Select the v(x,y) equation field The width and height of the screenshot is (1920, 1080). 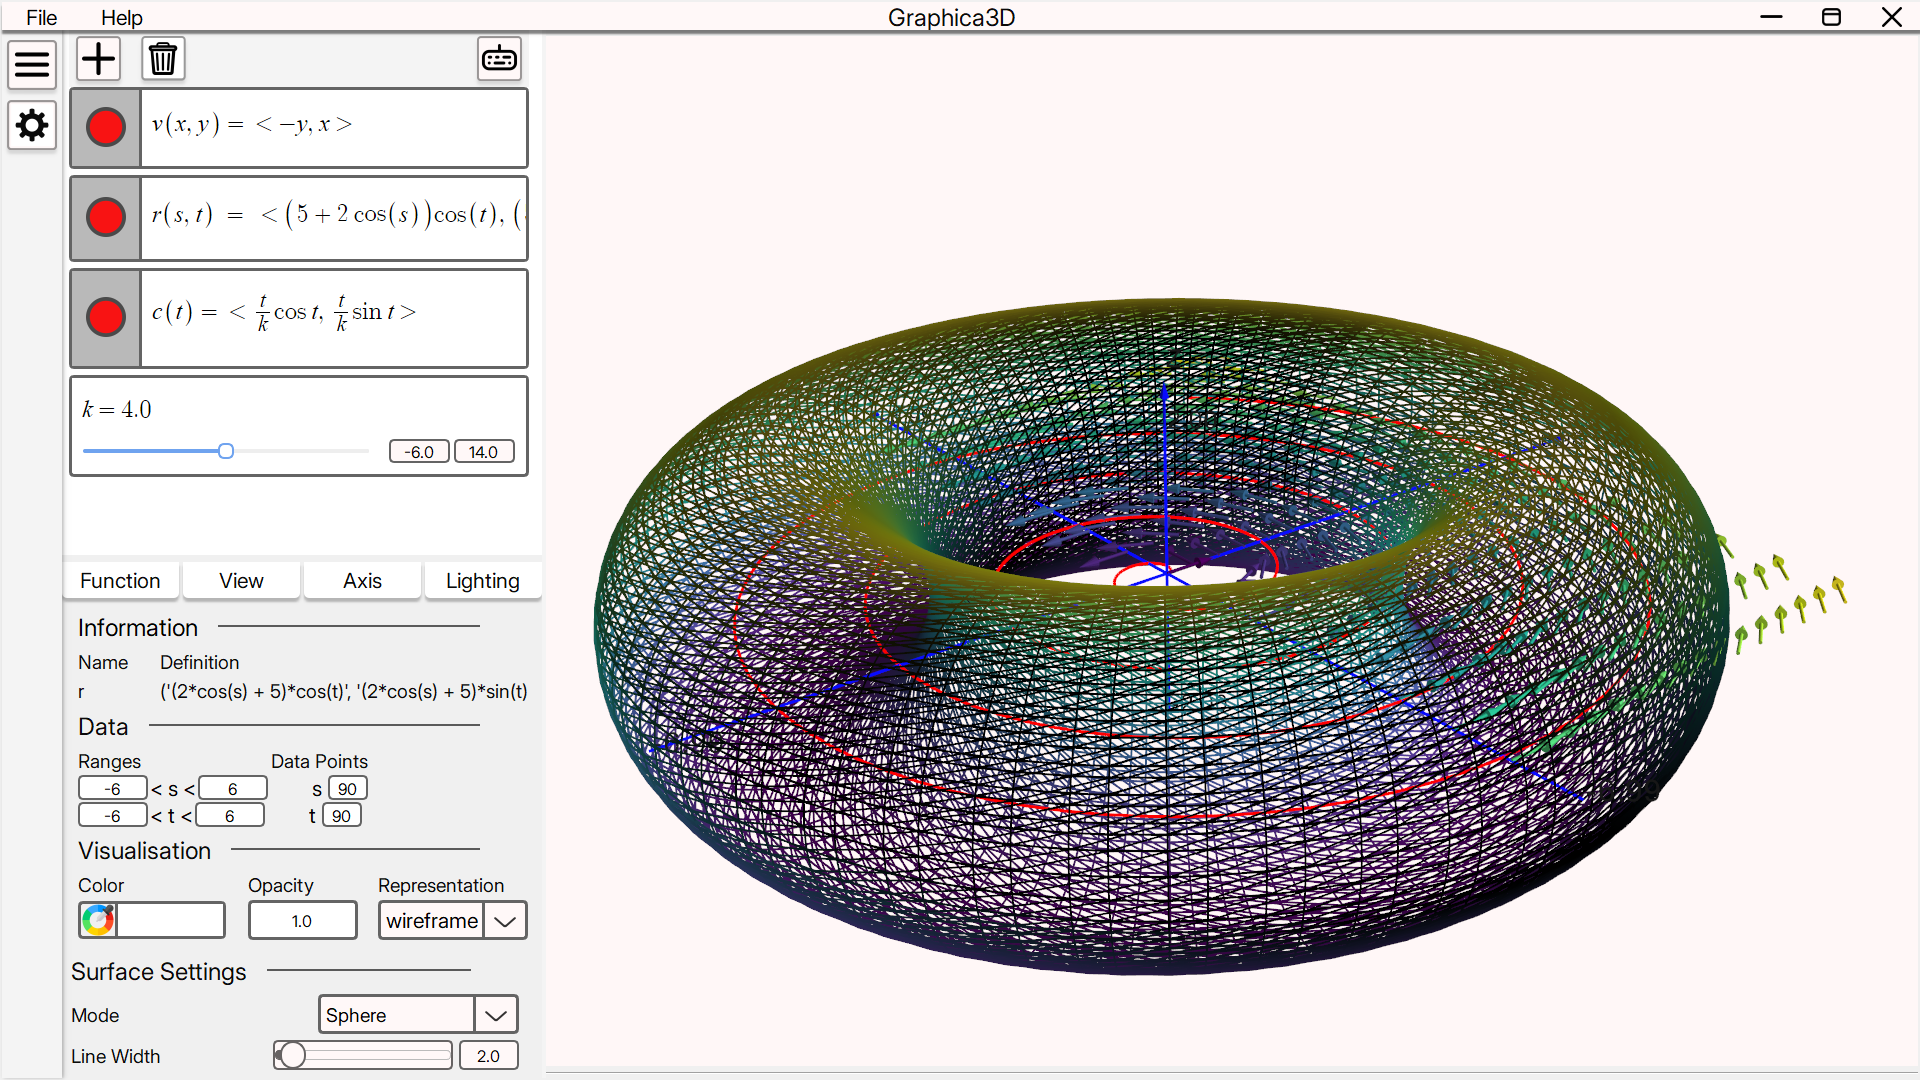tap(334, 128)
